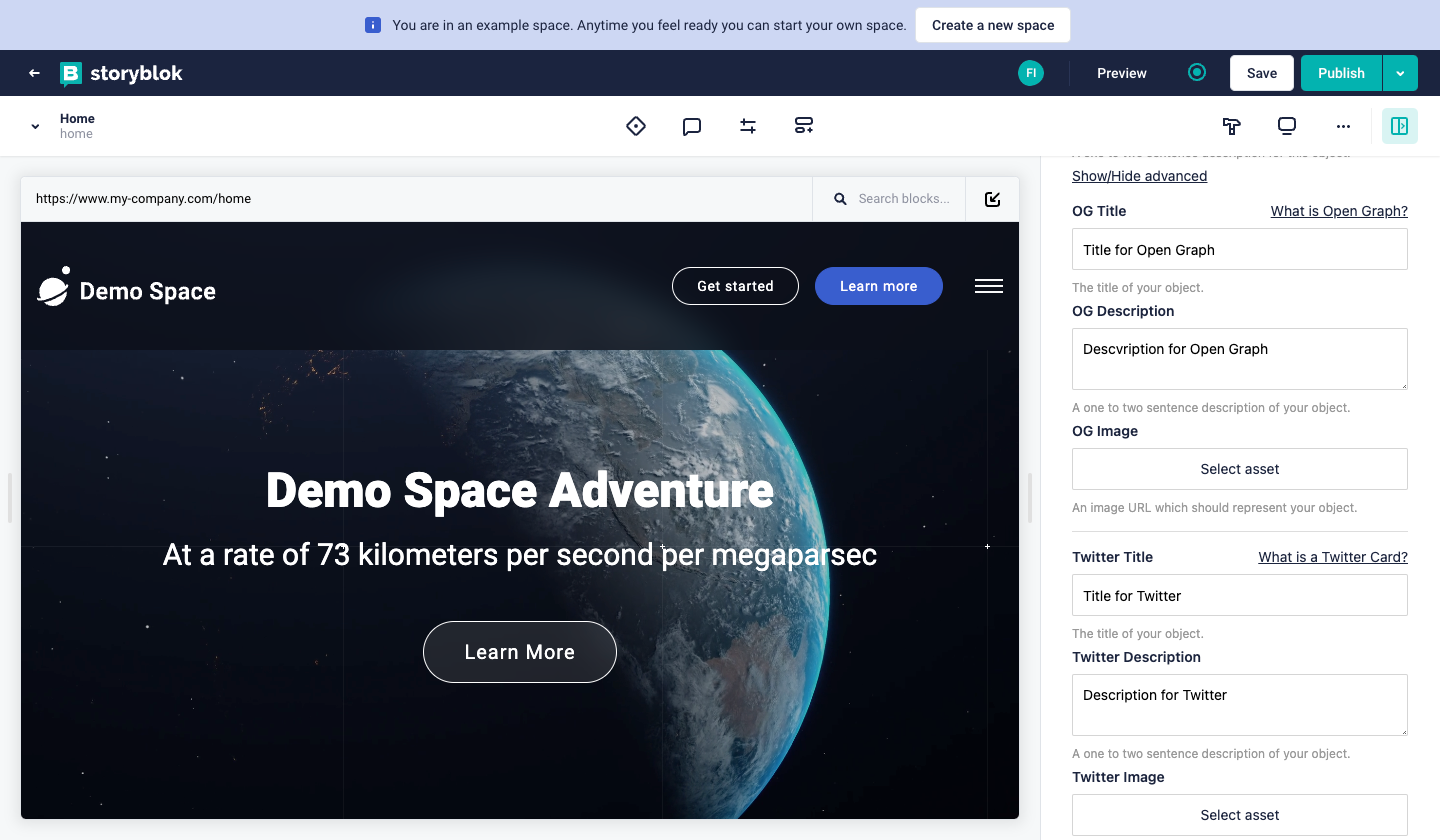Select asset for Twitter Image
The height and width of the screenshot is (840, 1440).
1240,815
